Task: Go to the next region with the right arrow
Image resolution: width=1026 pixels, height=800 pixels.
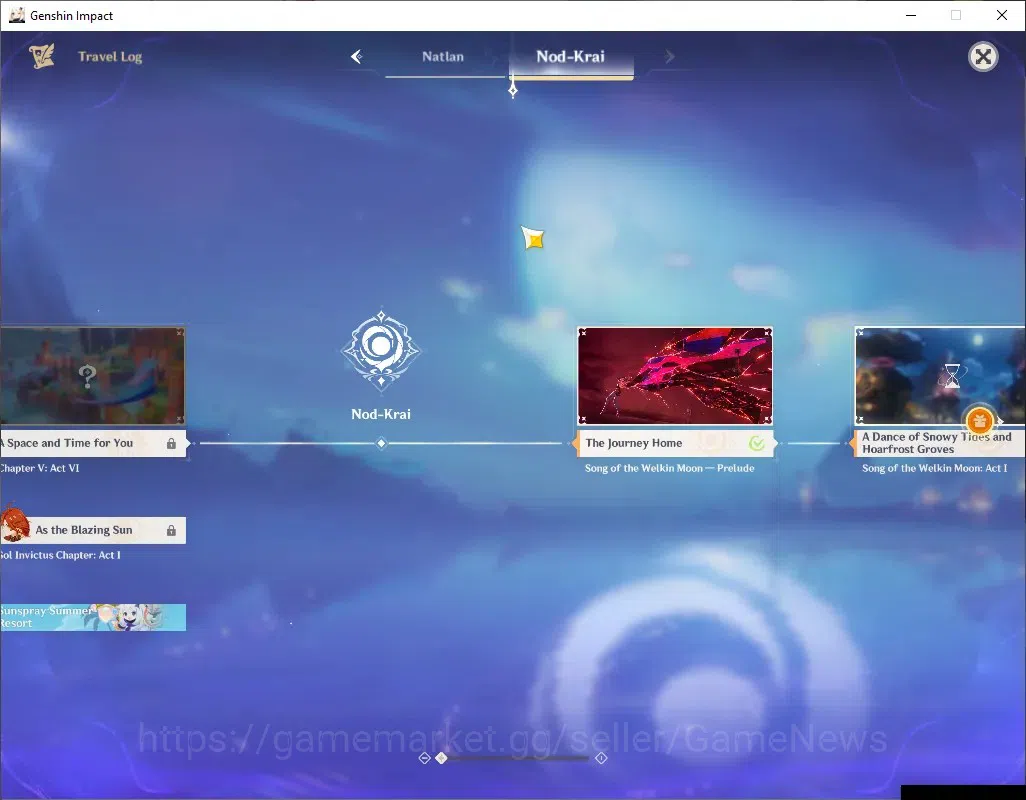Action: coord(669,57)
